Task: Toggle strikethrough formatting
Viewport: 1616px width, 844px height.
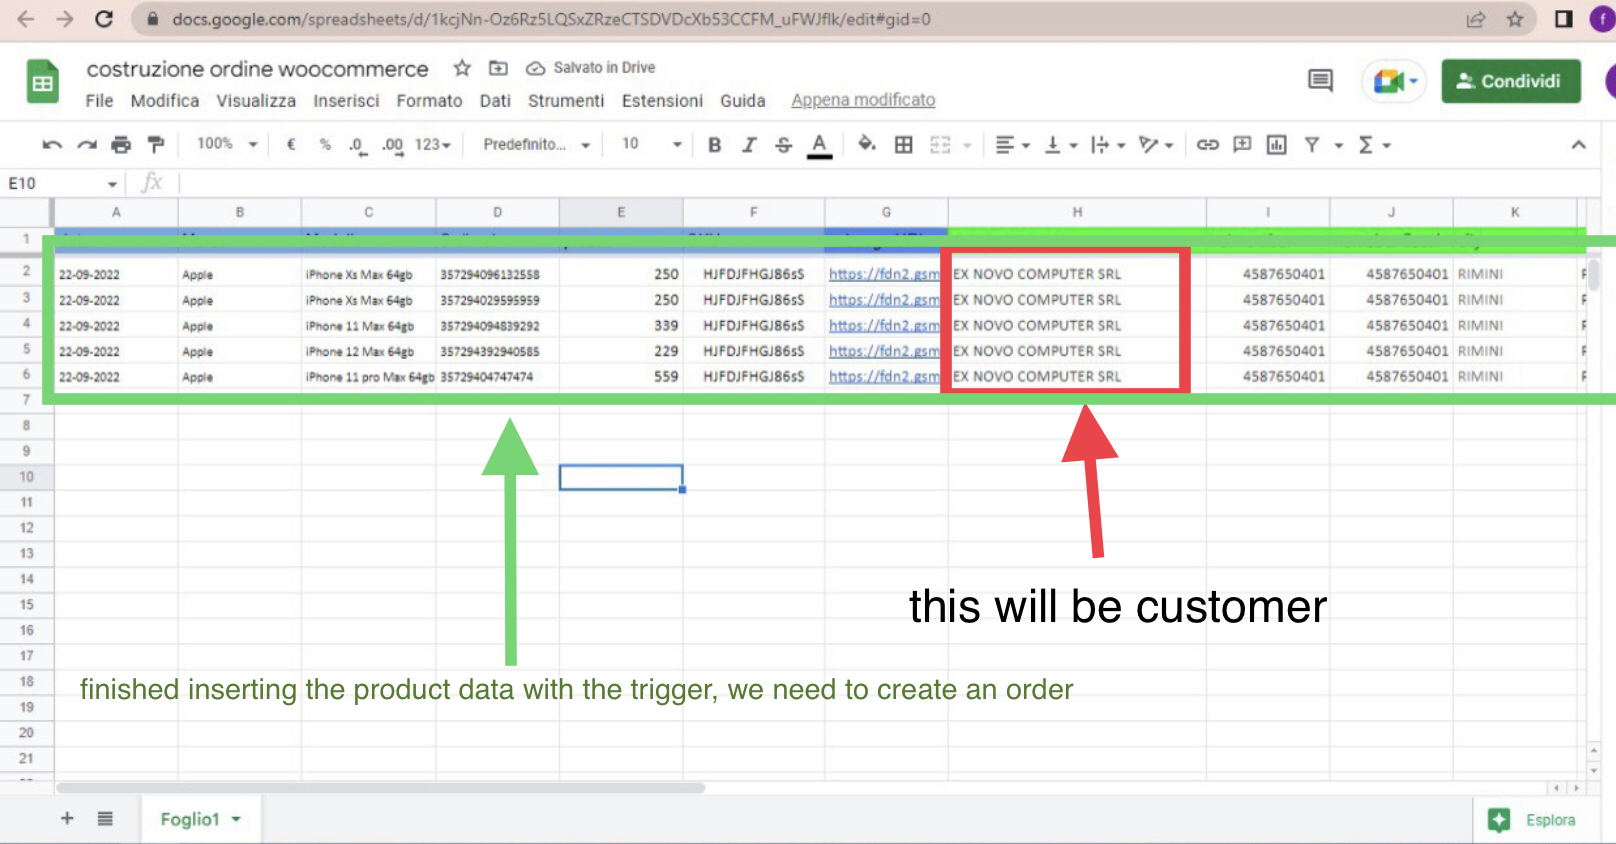Action: click(784, 145)
